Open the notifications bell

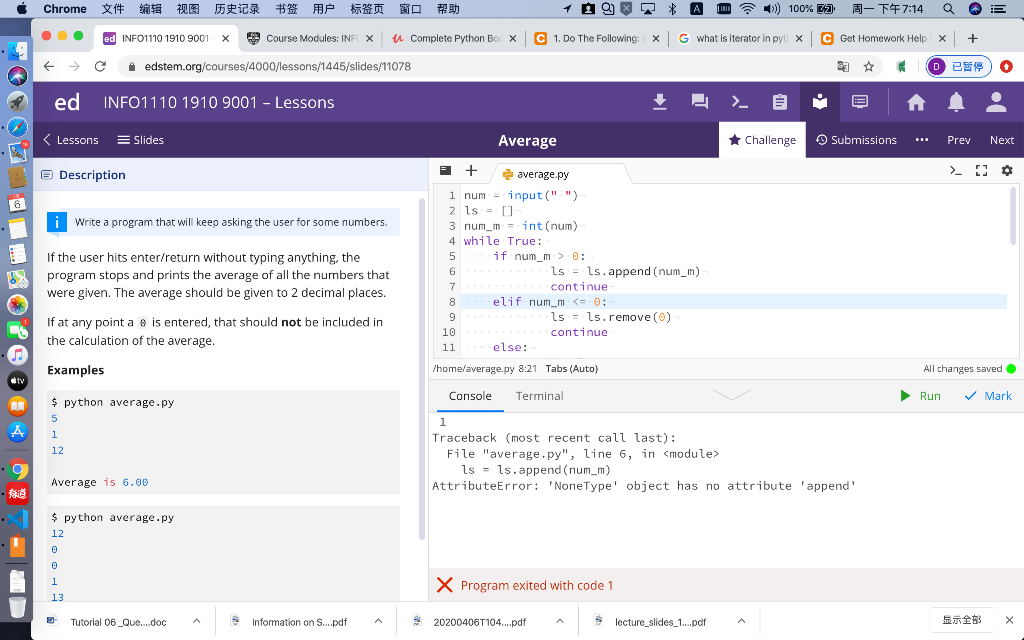[956, 102]
